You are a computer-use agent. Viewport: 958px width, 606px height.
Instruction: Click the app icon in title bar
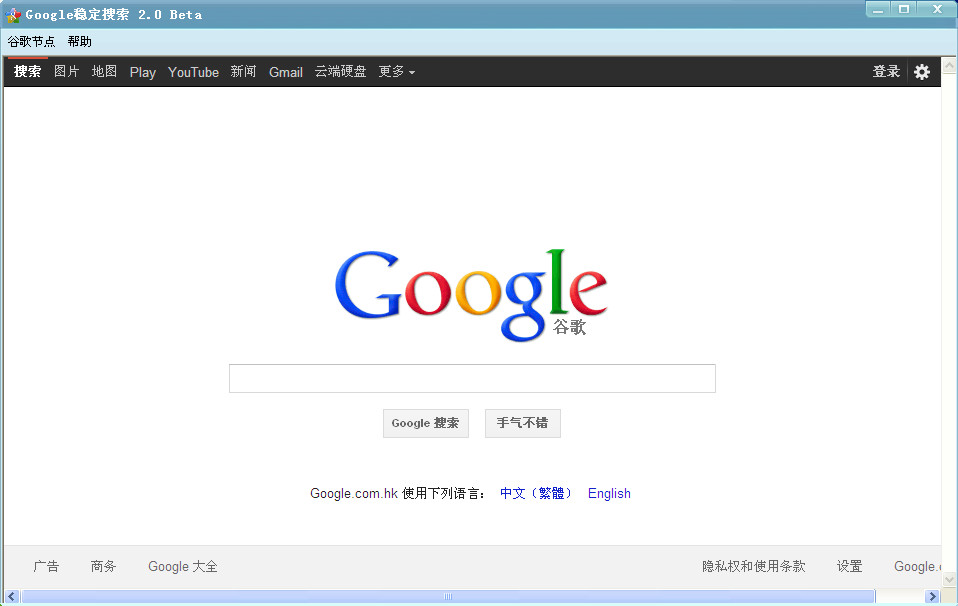tap(13, 15)
